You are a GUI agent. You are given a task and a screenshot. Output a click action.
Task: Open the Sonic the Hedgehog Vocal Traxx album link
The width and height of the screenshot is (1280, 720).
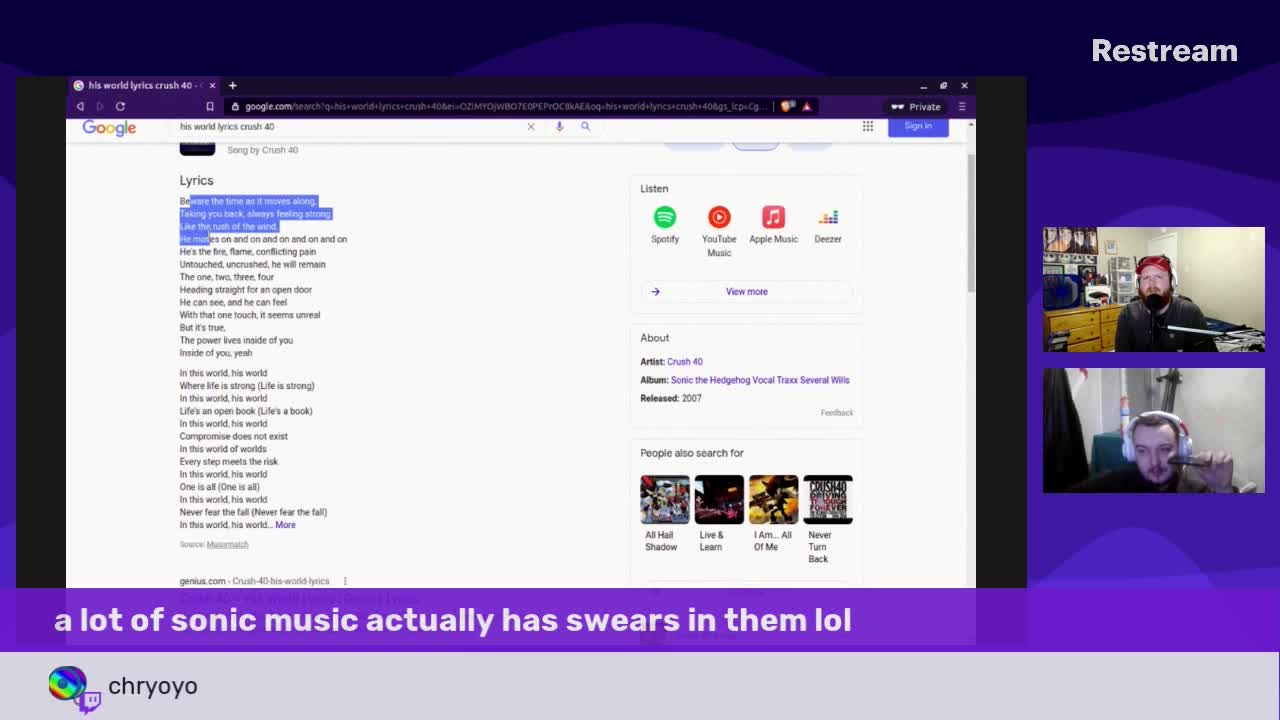pyautogui.click(x=760, y=380)
